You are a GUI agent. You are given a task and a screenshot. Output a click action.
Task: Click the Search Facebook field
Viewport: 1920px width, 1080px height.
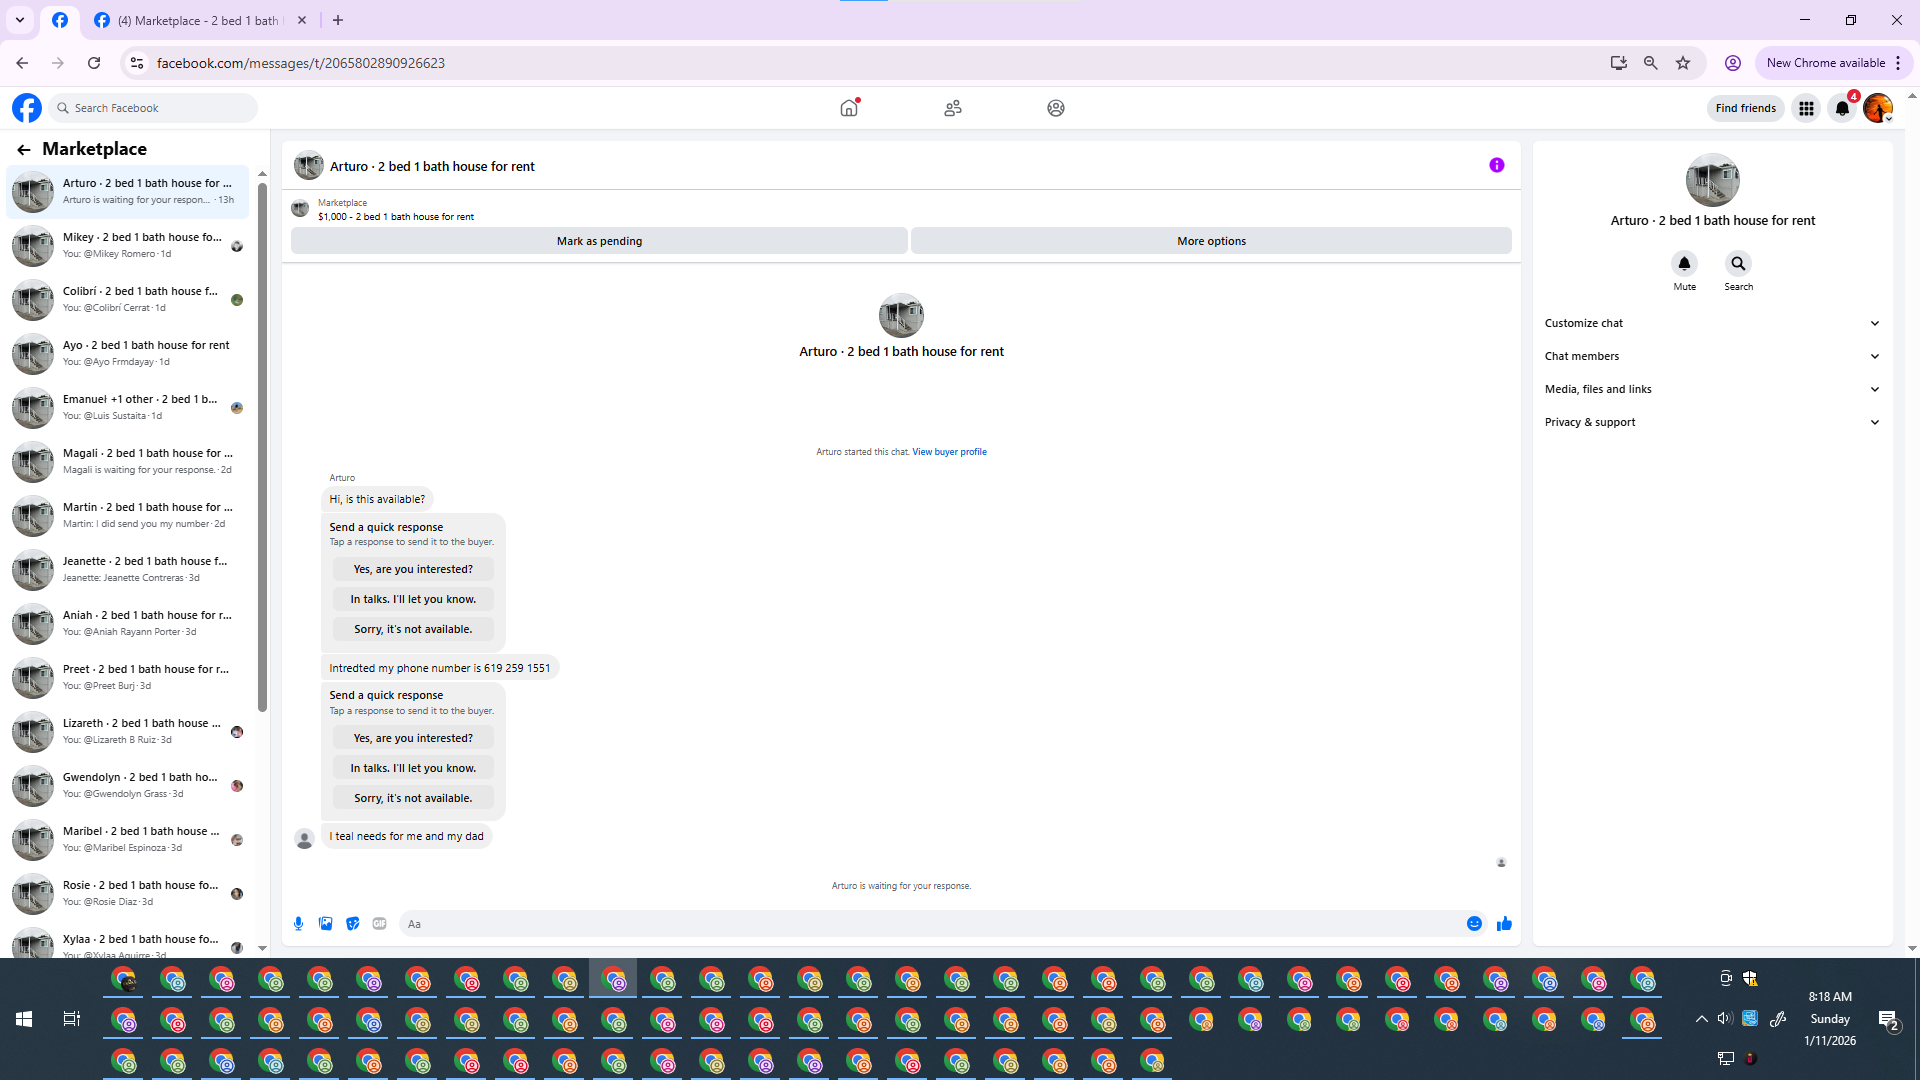coord(153,108)
